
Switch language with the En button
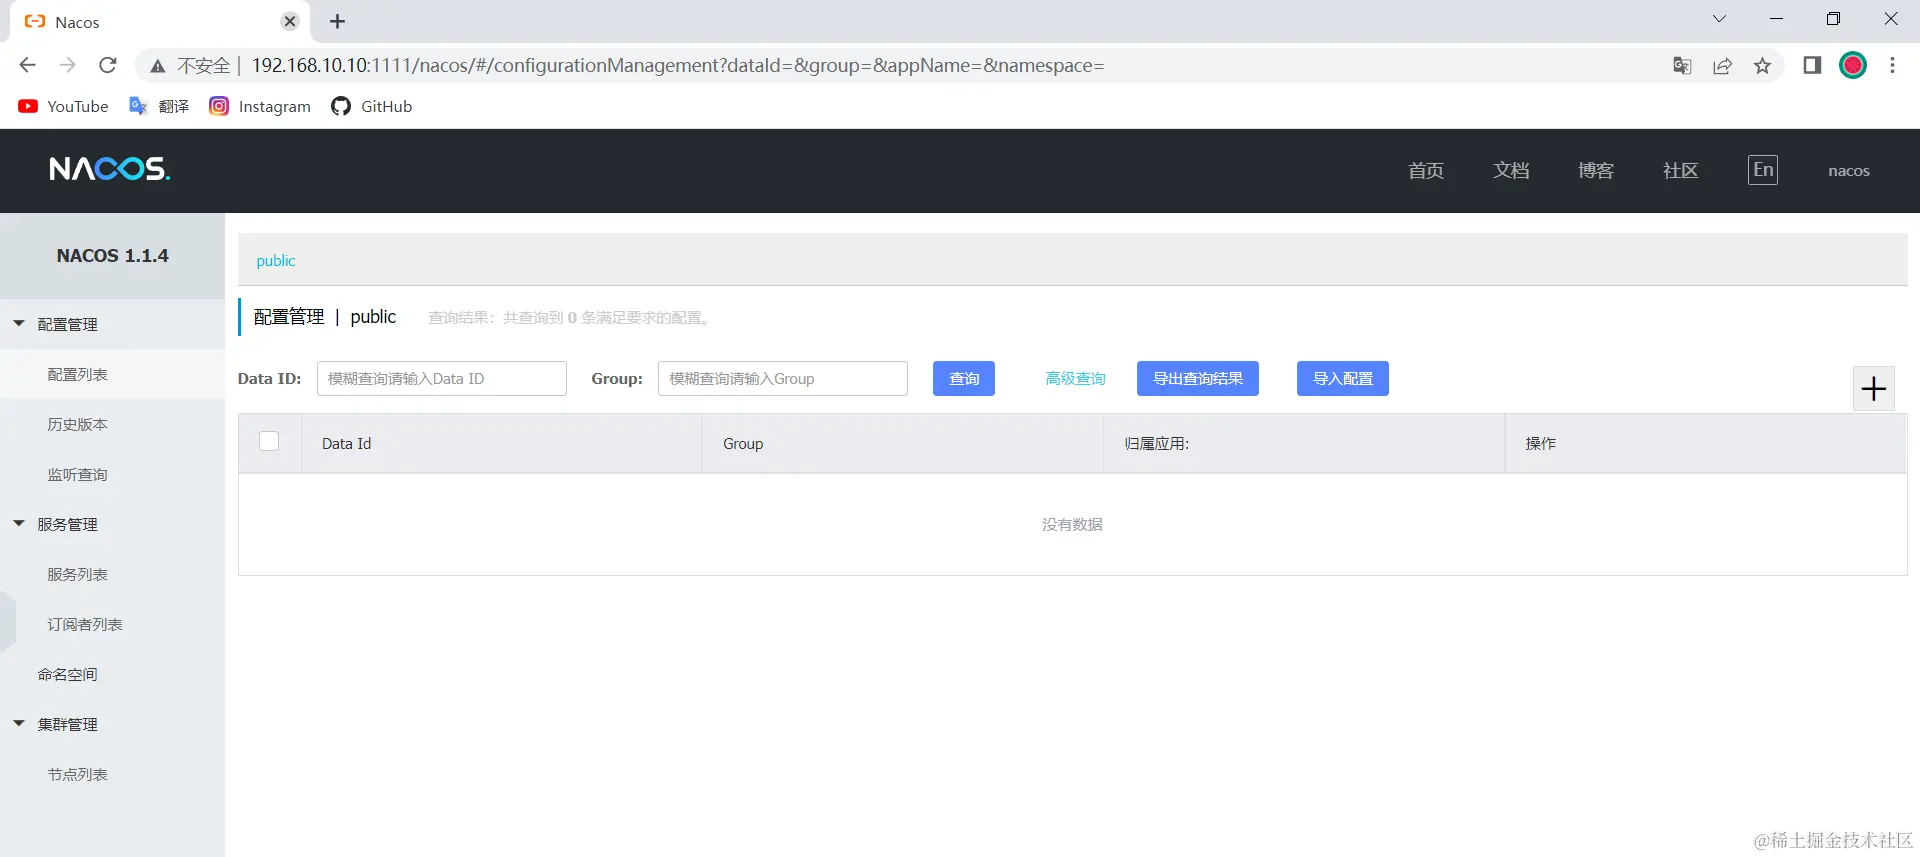click(x=1763, y=170)
